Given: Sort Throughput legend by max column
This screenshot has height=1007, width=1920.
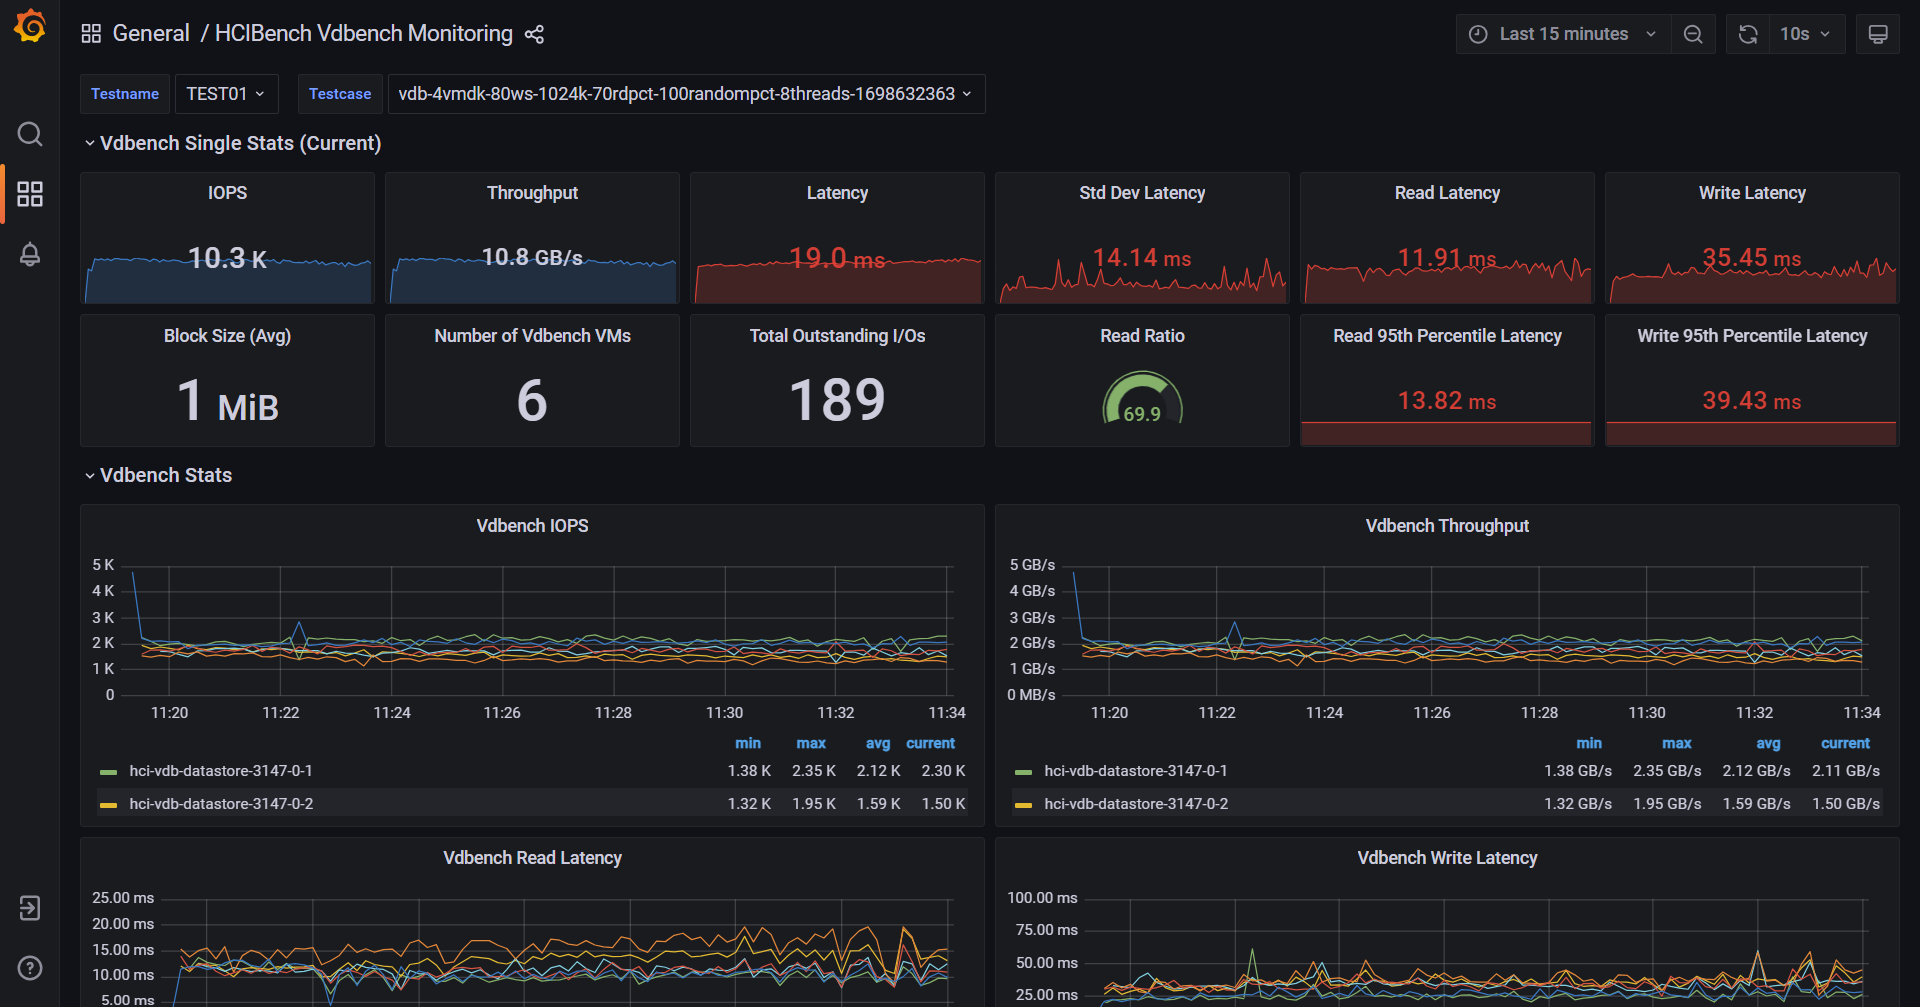Looking at the screenshot, I should point(1677,743).
